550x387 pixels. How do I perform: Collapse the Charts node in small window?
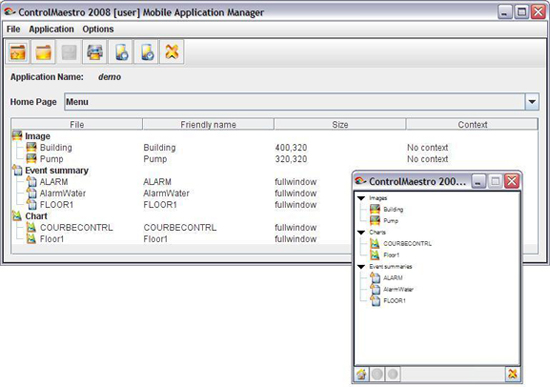(x=361, y=232)
